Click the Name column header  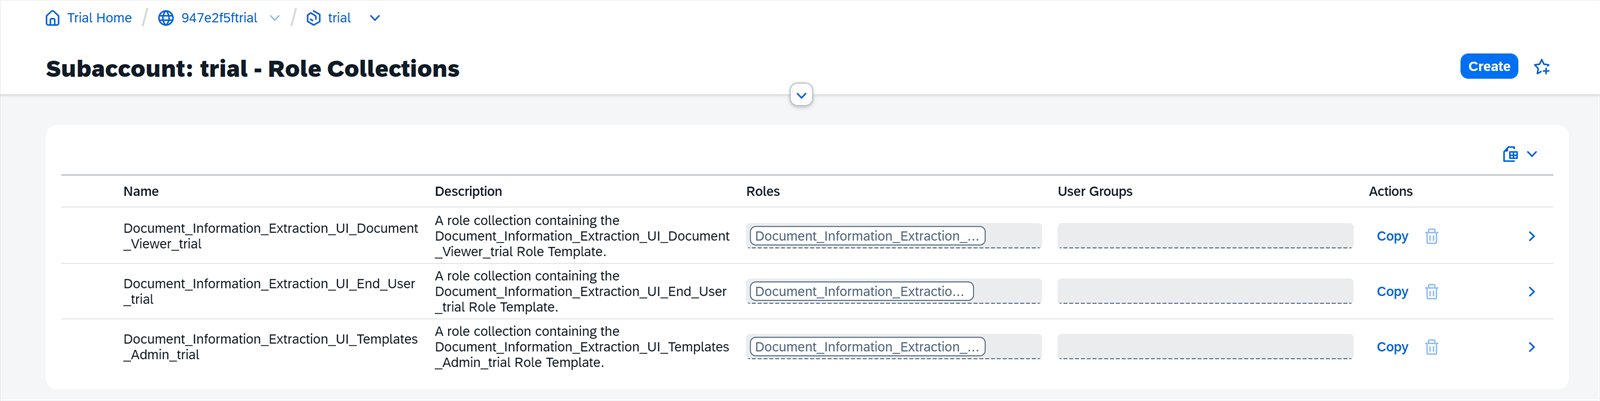(x=141, y=191)
